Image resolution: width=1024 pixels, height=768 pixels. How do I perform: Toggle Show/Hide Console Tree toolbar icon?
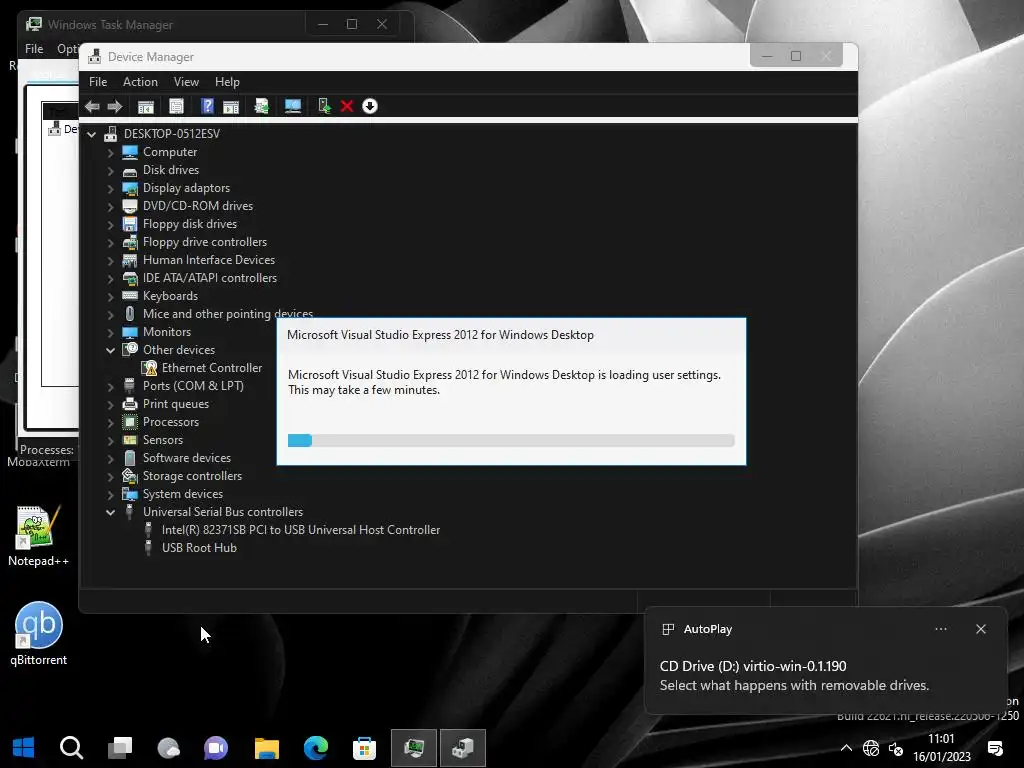tap(146, 106)
